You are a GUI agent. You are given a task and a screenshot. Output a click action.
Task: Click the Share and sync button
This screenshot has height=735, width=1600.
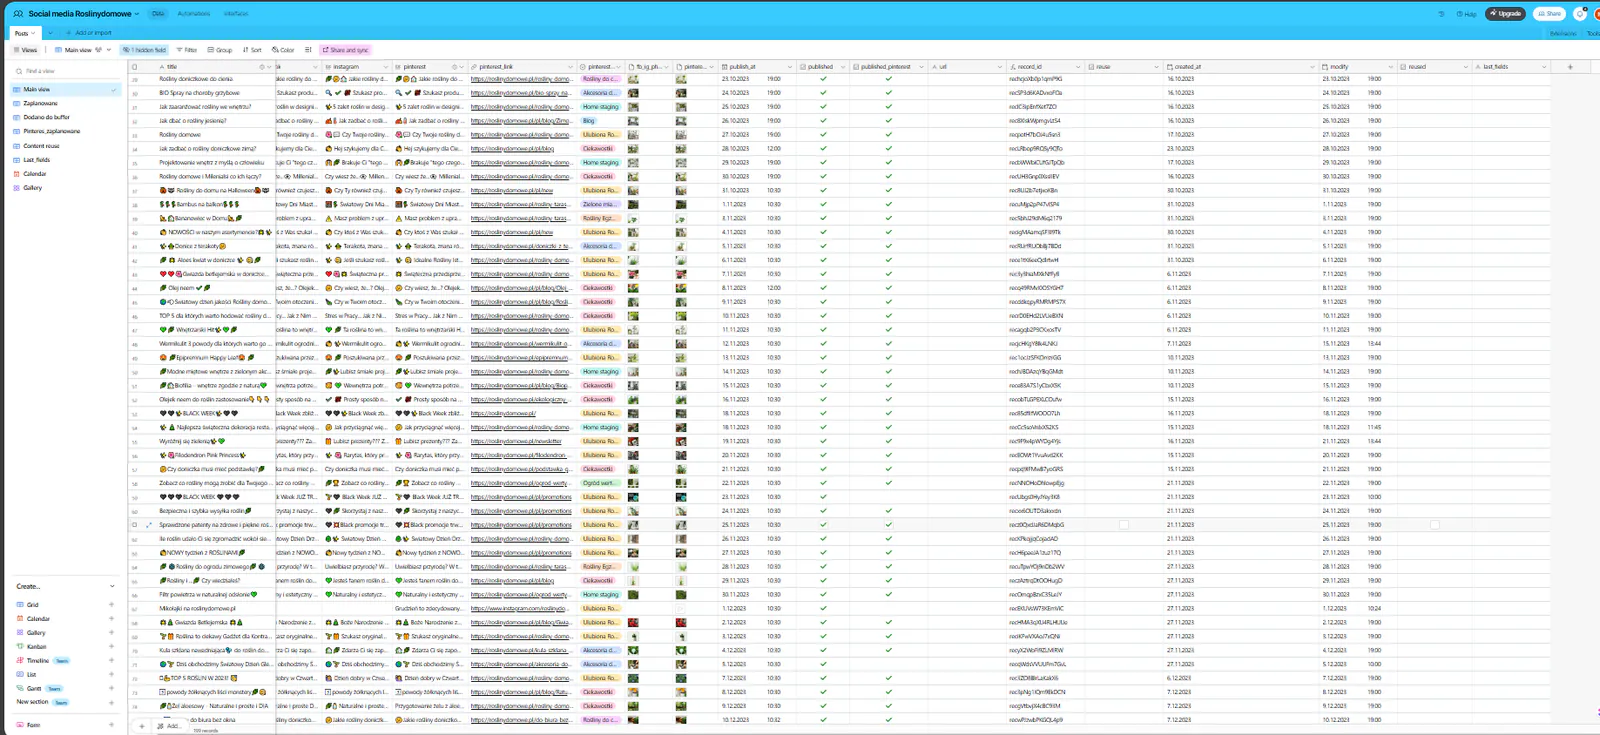(x=345, y=50)
